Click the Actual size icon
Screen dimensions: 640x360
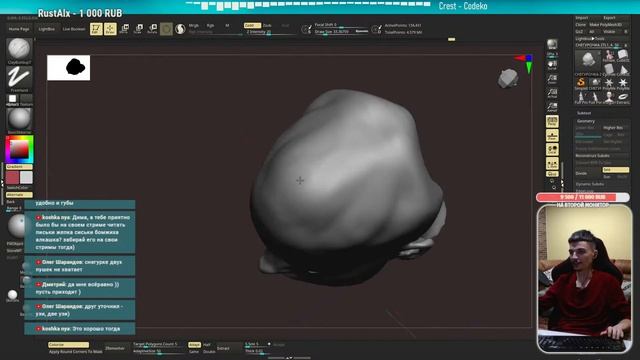(x=552, y=93)
